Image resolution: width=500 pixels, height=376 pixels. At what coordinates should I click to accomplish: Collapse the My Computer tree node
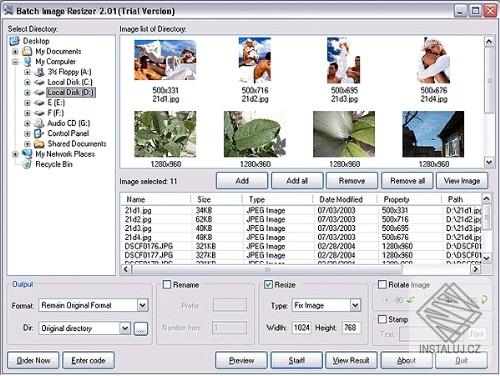point(15,62)
